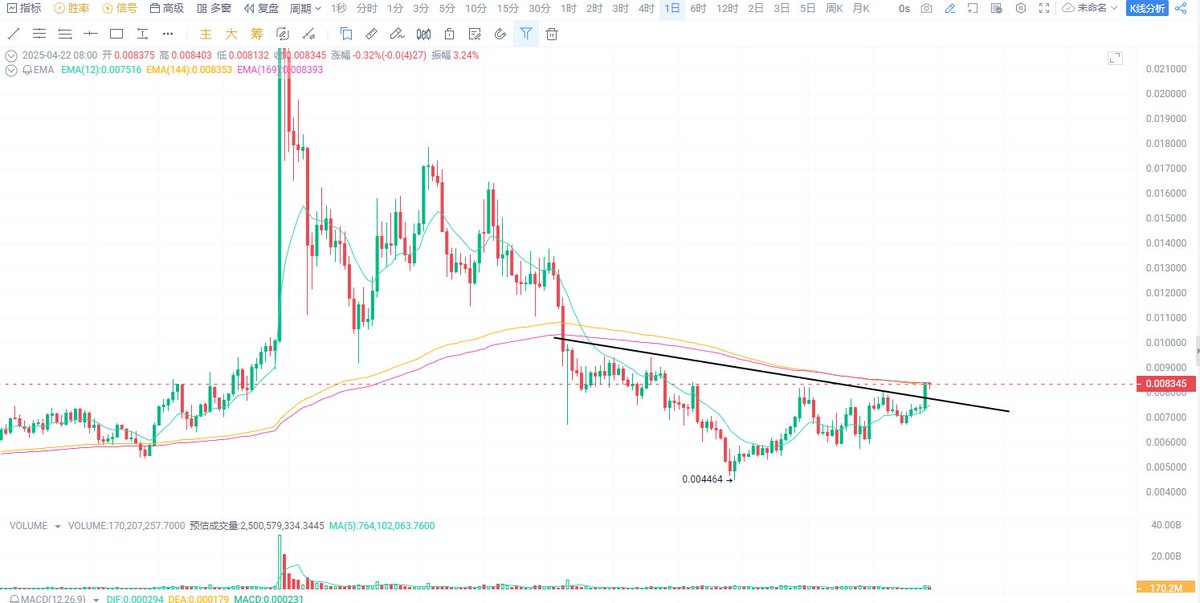The image size is (1200, 603).
Task: Delete drawings with trash icon
Action: (551, 34)
